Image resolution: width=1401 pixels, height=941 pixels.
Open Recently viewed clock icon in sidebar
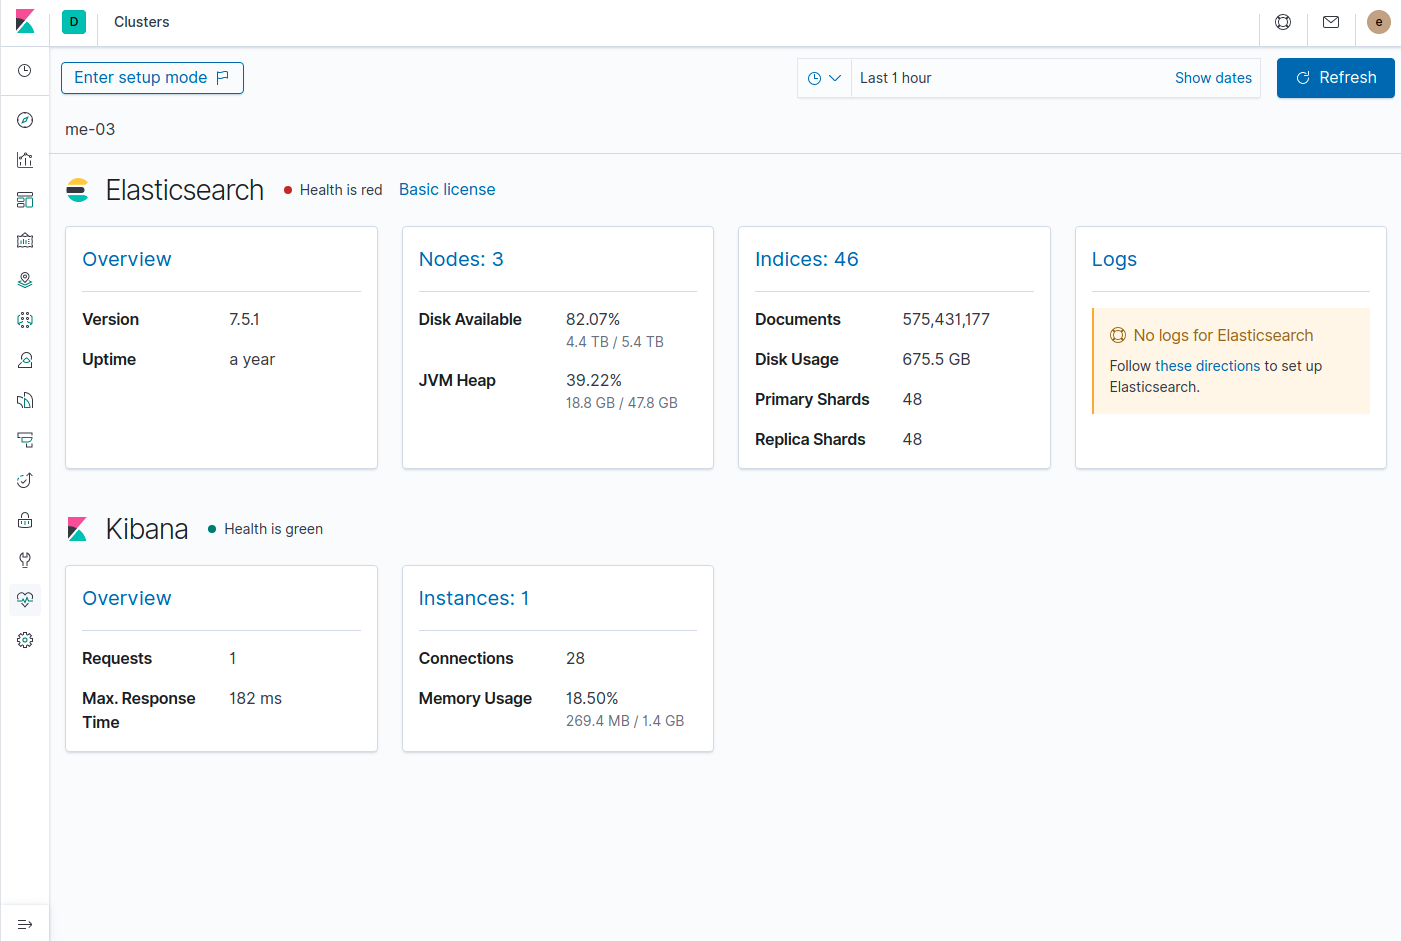tap(25, 71)
